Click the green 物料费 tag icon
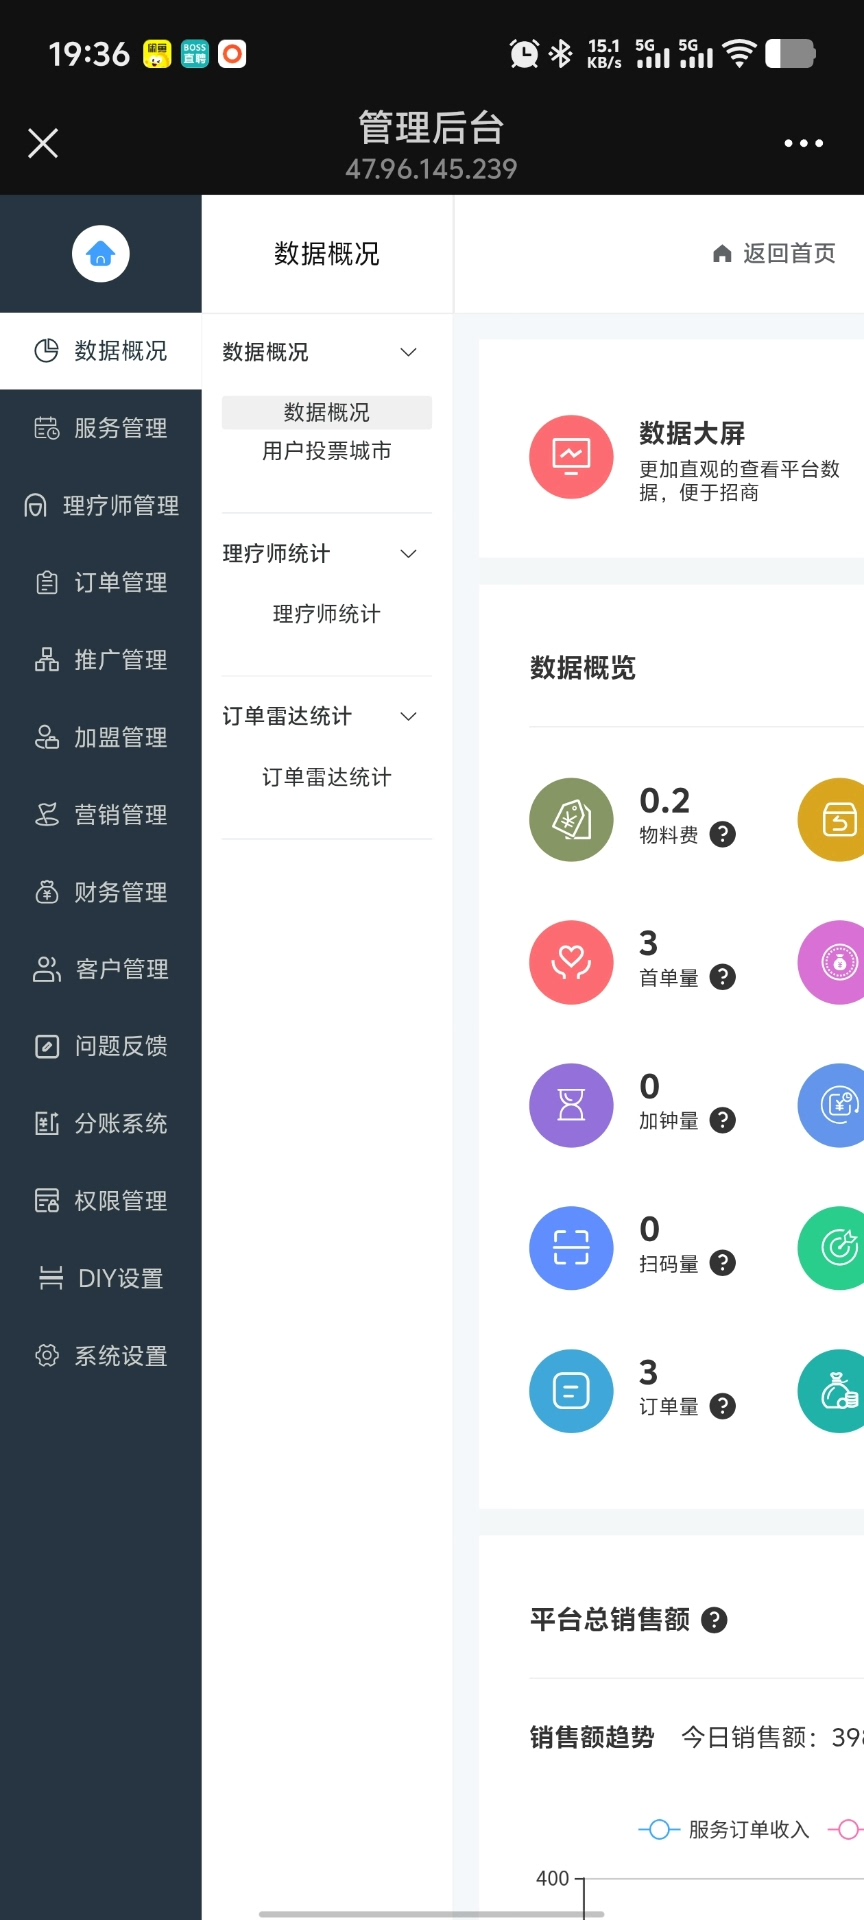 point(571,820)
